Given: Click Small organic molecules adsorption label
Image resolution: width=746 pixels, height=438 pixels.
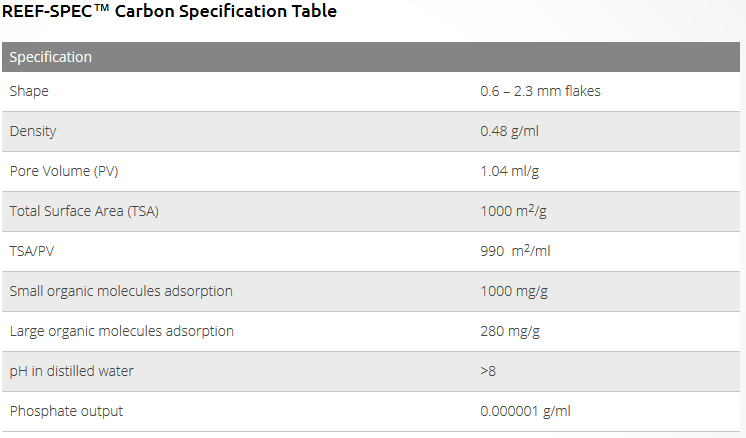Looking at the screenshot, I should (121, 291).
